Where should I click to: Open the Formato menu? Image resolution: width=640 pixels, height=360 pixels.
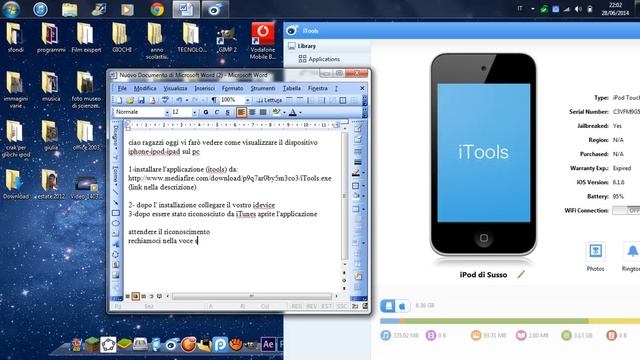point(232,88)
